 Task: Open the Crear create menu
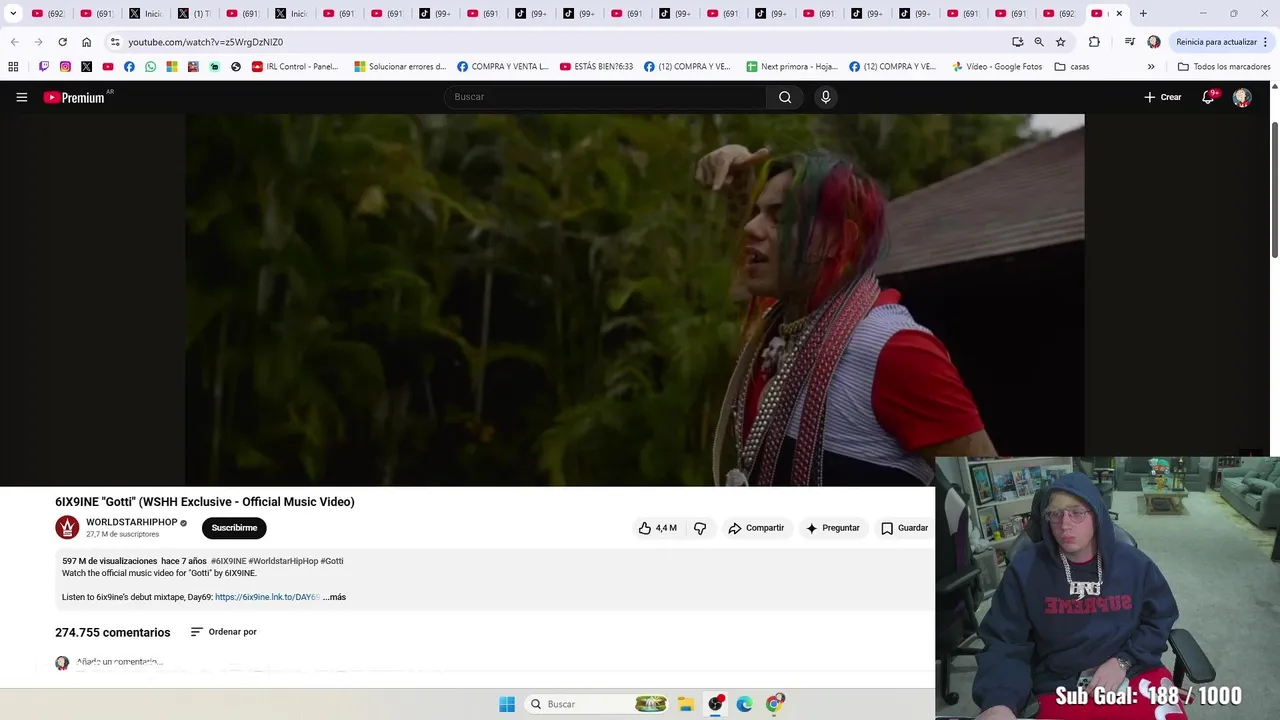(1163, 97)
